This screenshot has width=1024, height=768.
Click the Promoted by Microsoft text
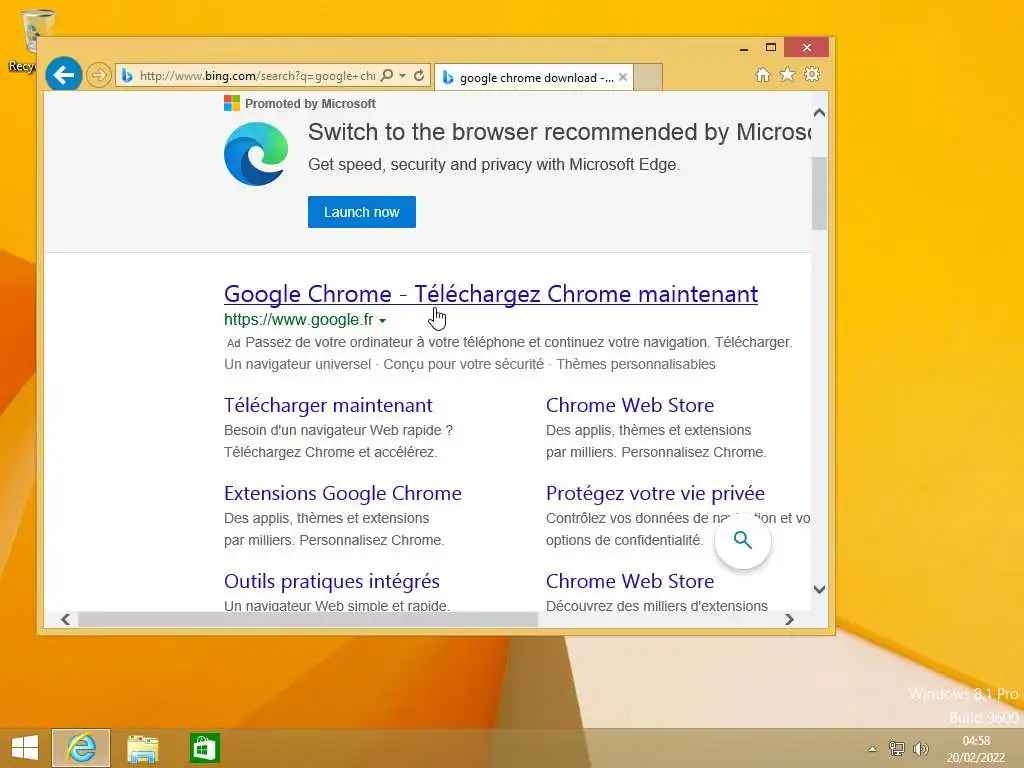tap(310, 103)
